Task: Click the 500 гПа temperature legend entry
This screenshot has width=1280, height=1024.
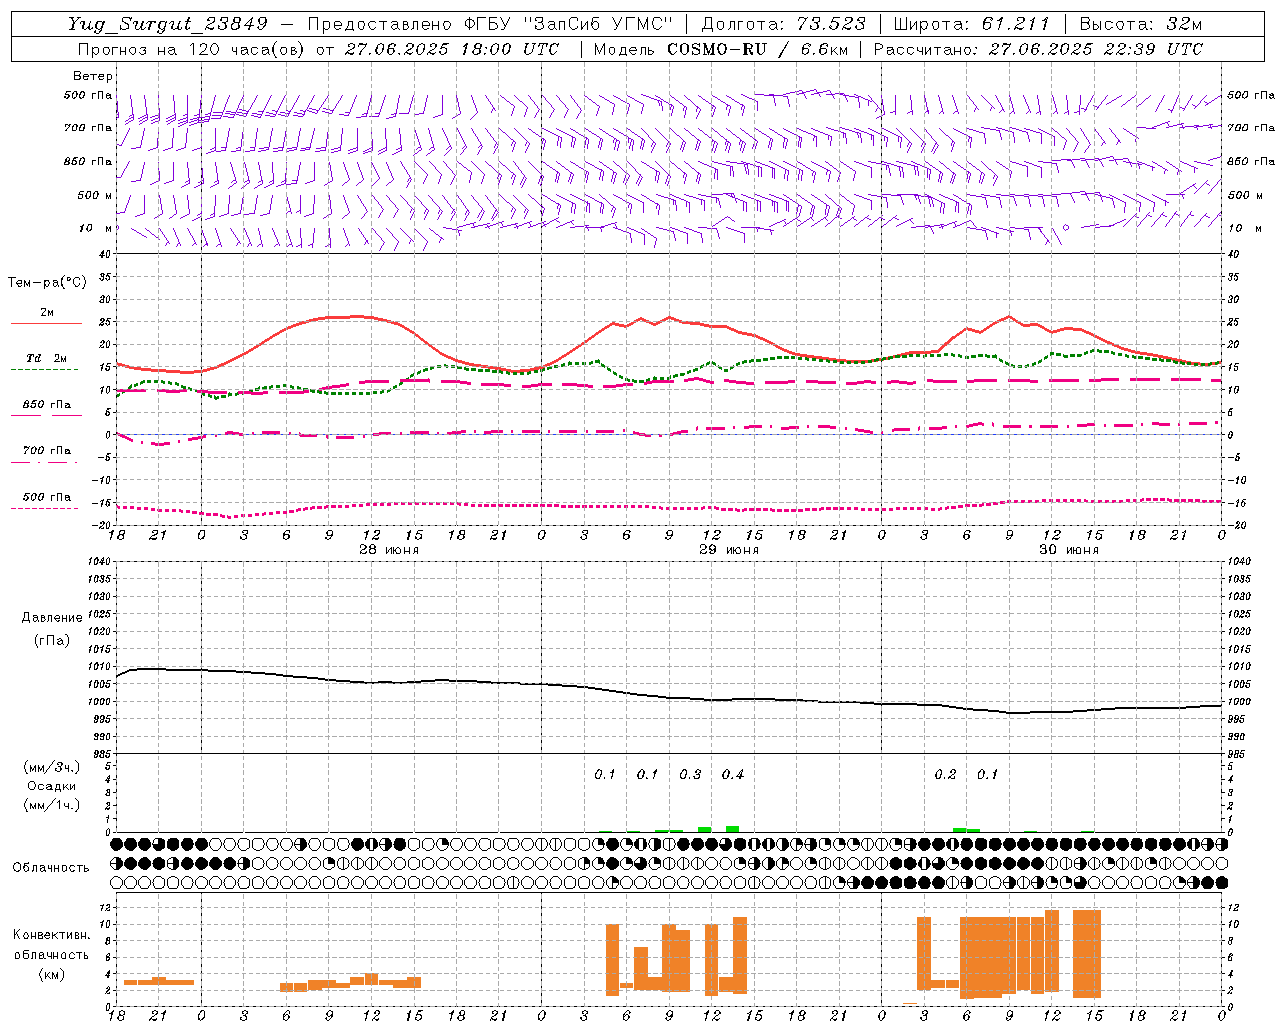Action: [46, 497]
